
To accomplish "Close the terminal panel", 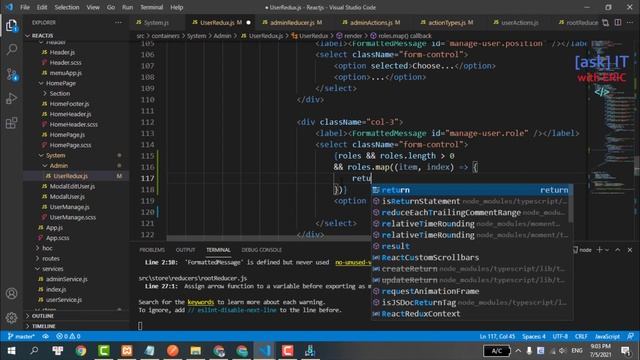I will click(630, 250).
